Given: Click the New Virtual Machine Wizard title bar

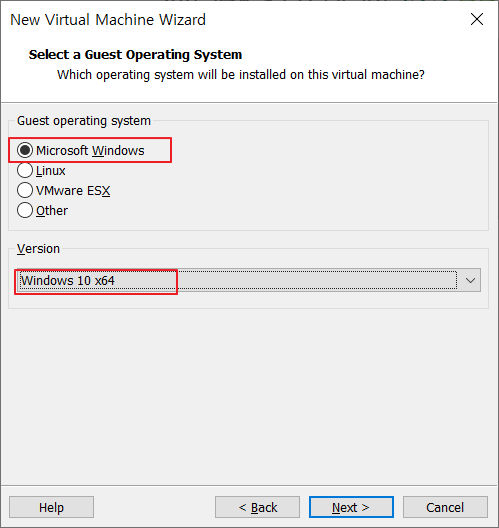Looking at the screenshot, I should click(236, 20).
